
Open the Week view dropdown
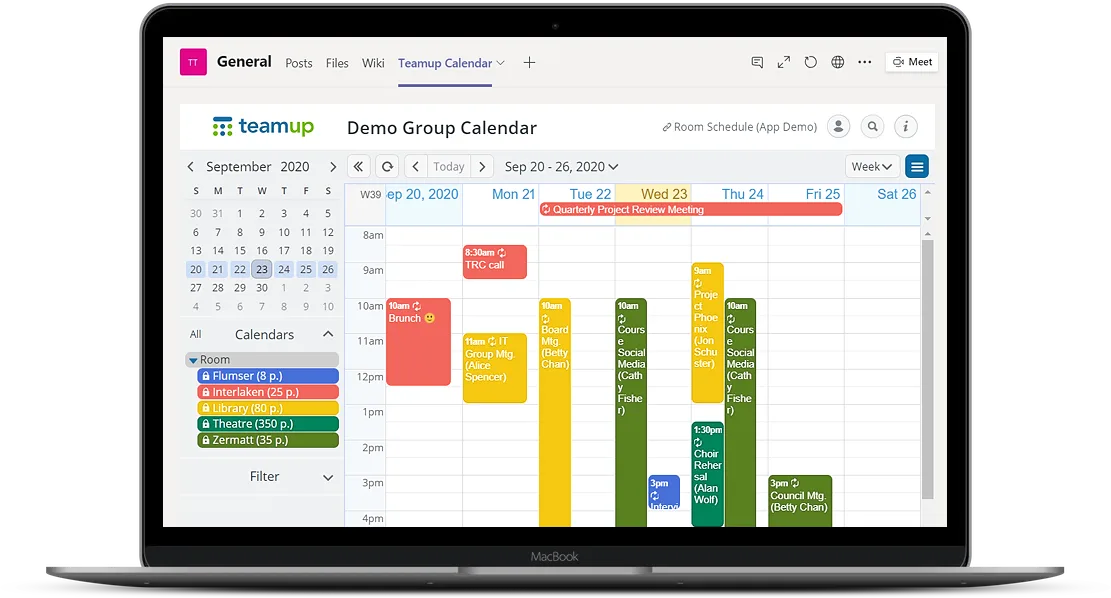[x=872, y=167]
